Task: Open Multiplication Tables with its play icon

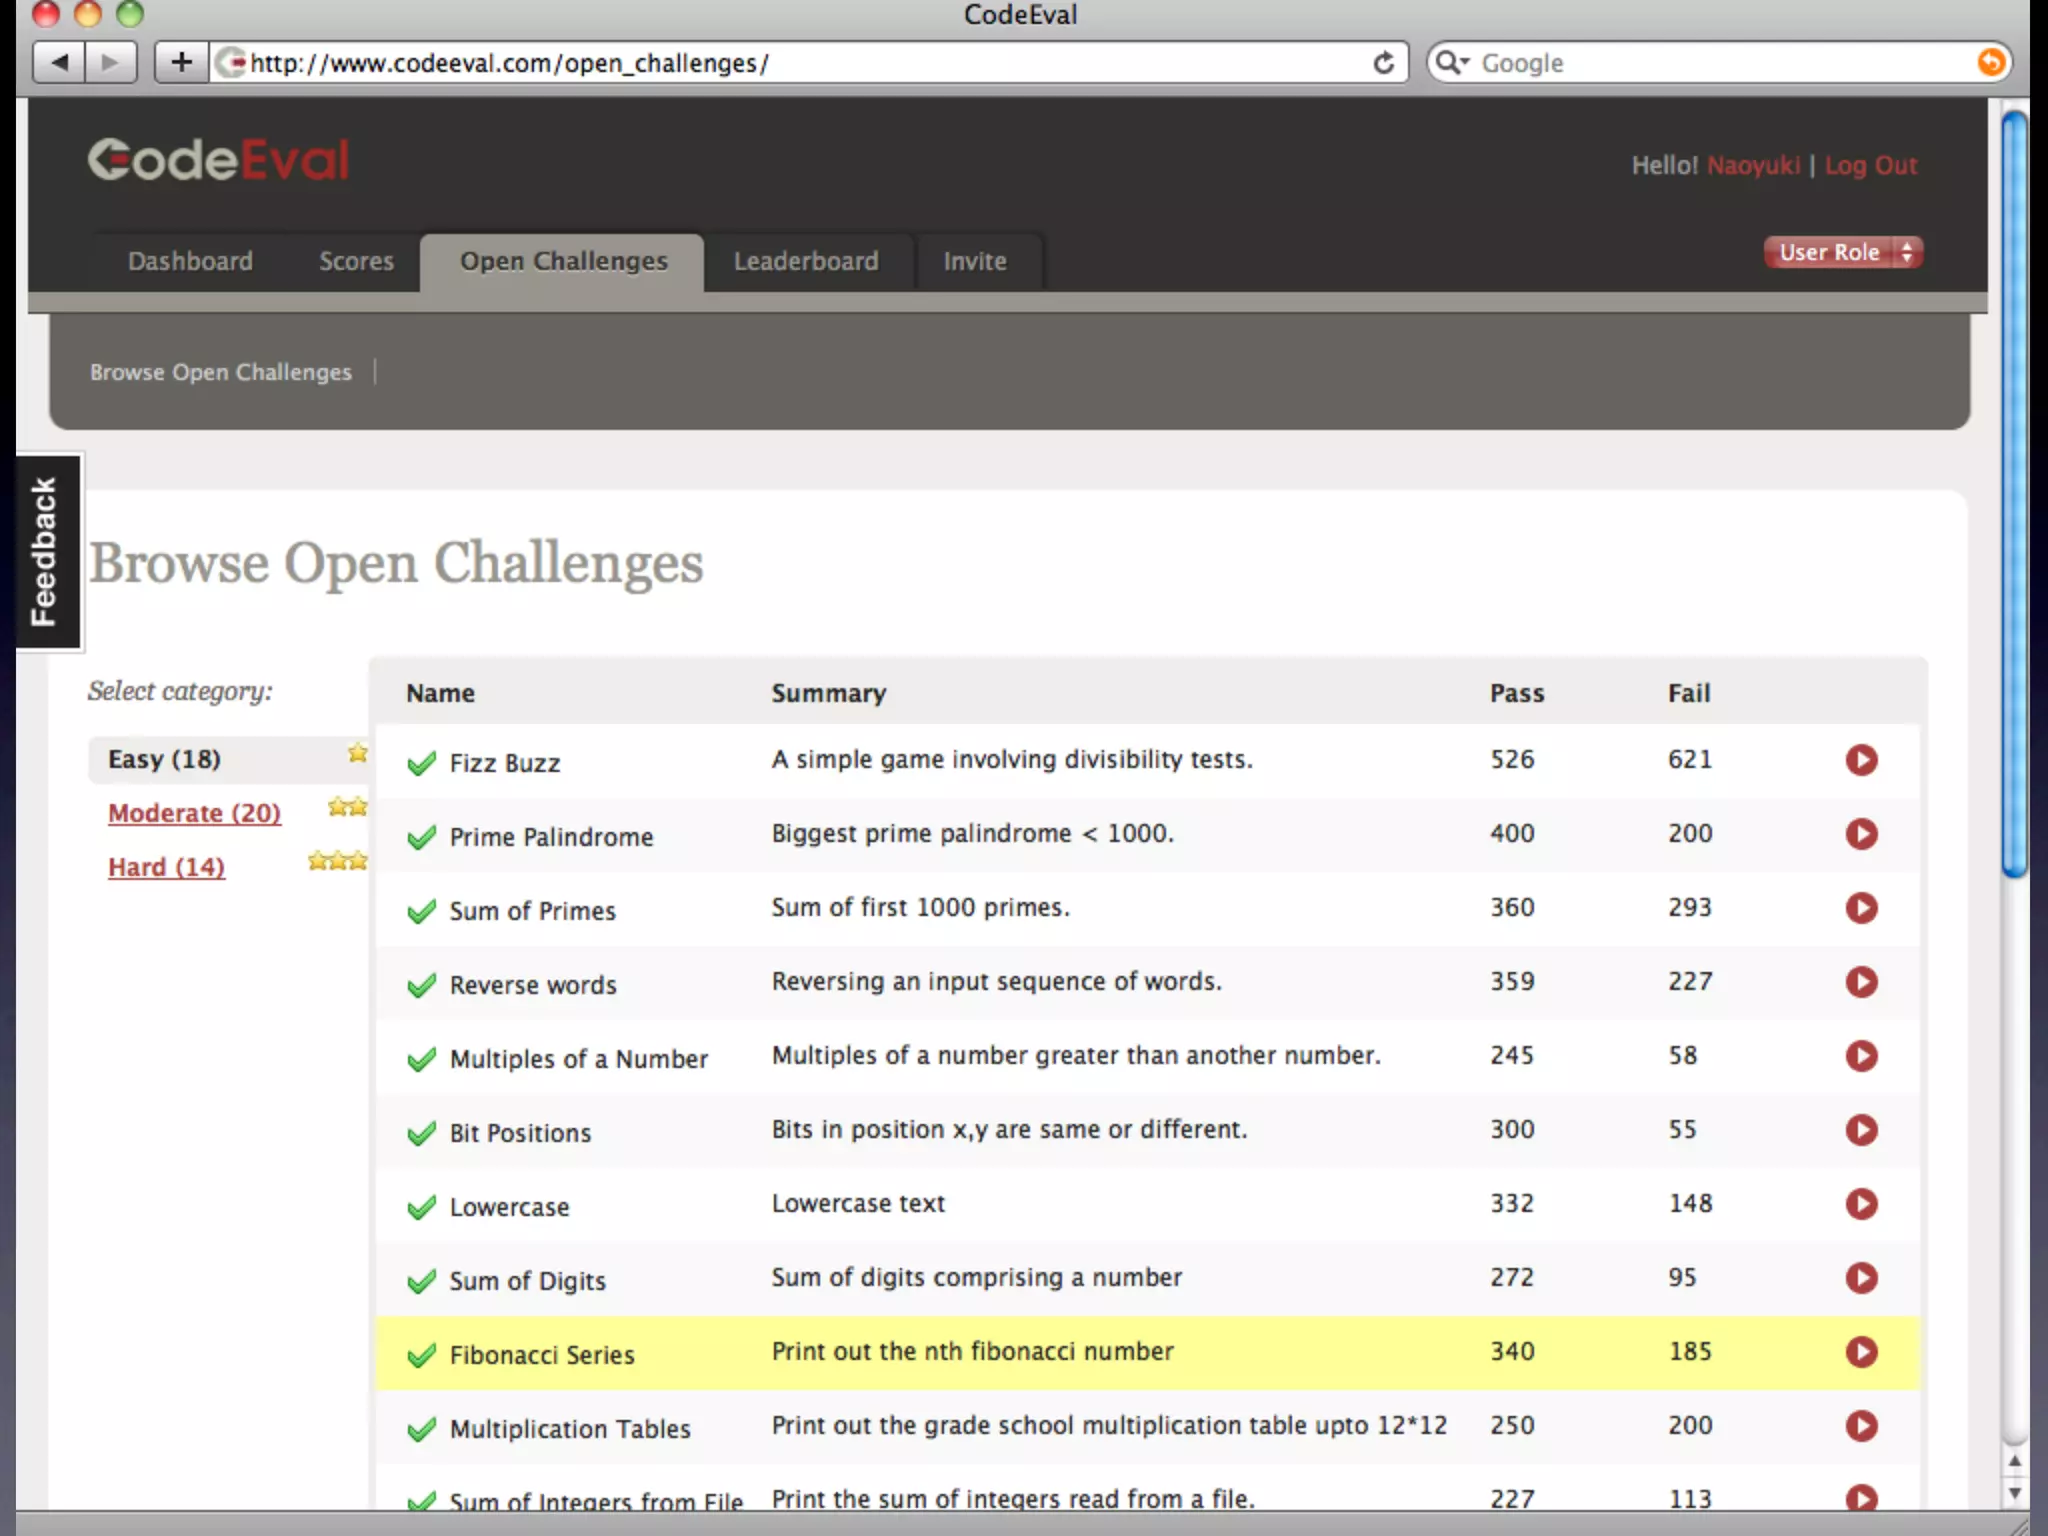Action: [x=1861, y=1426]
